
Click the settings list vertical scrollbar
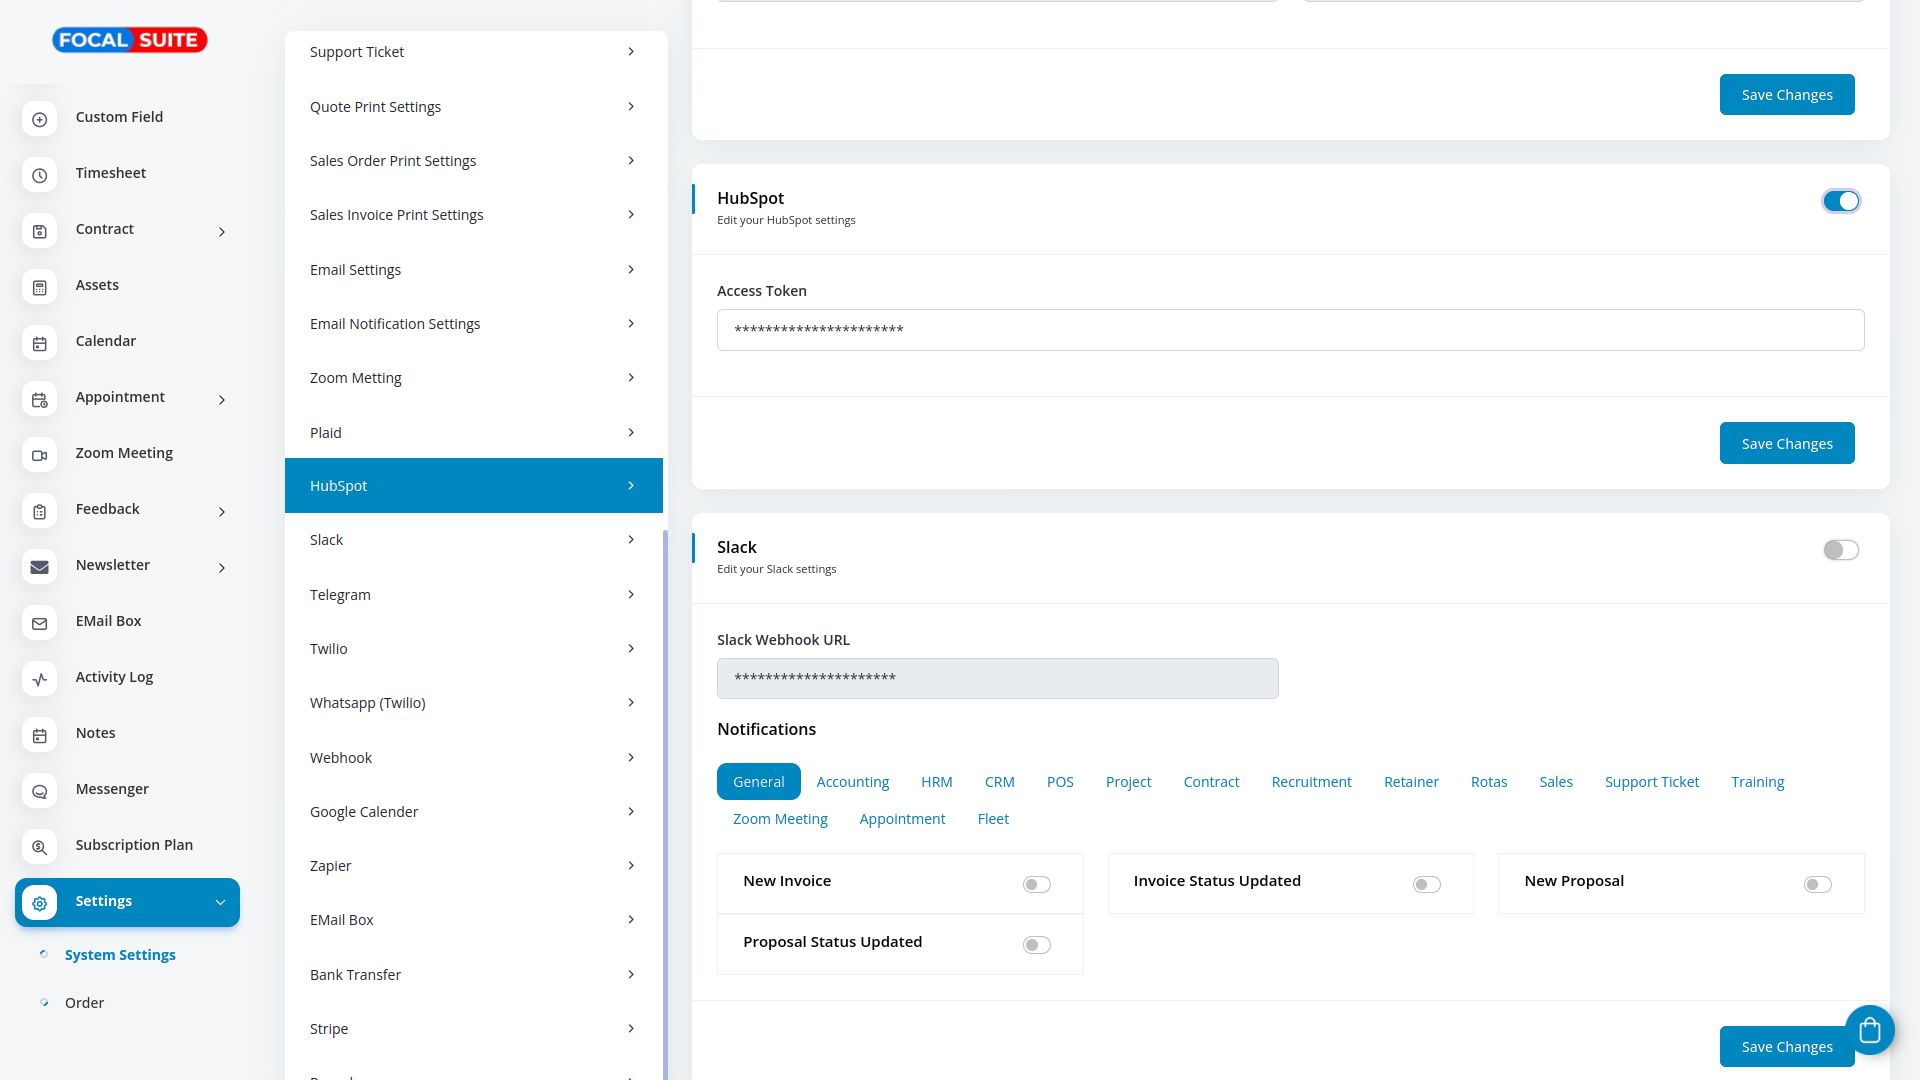click(x=665, y=800)
